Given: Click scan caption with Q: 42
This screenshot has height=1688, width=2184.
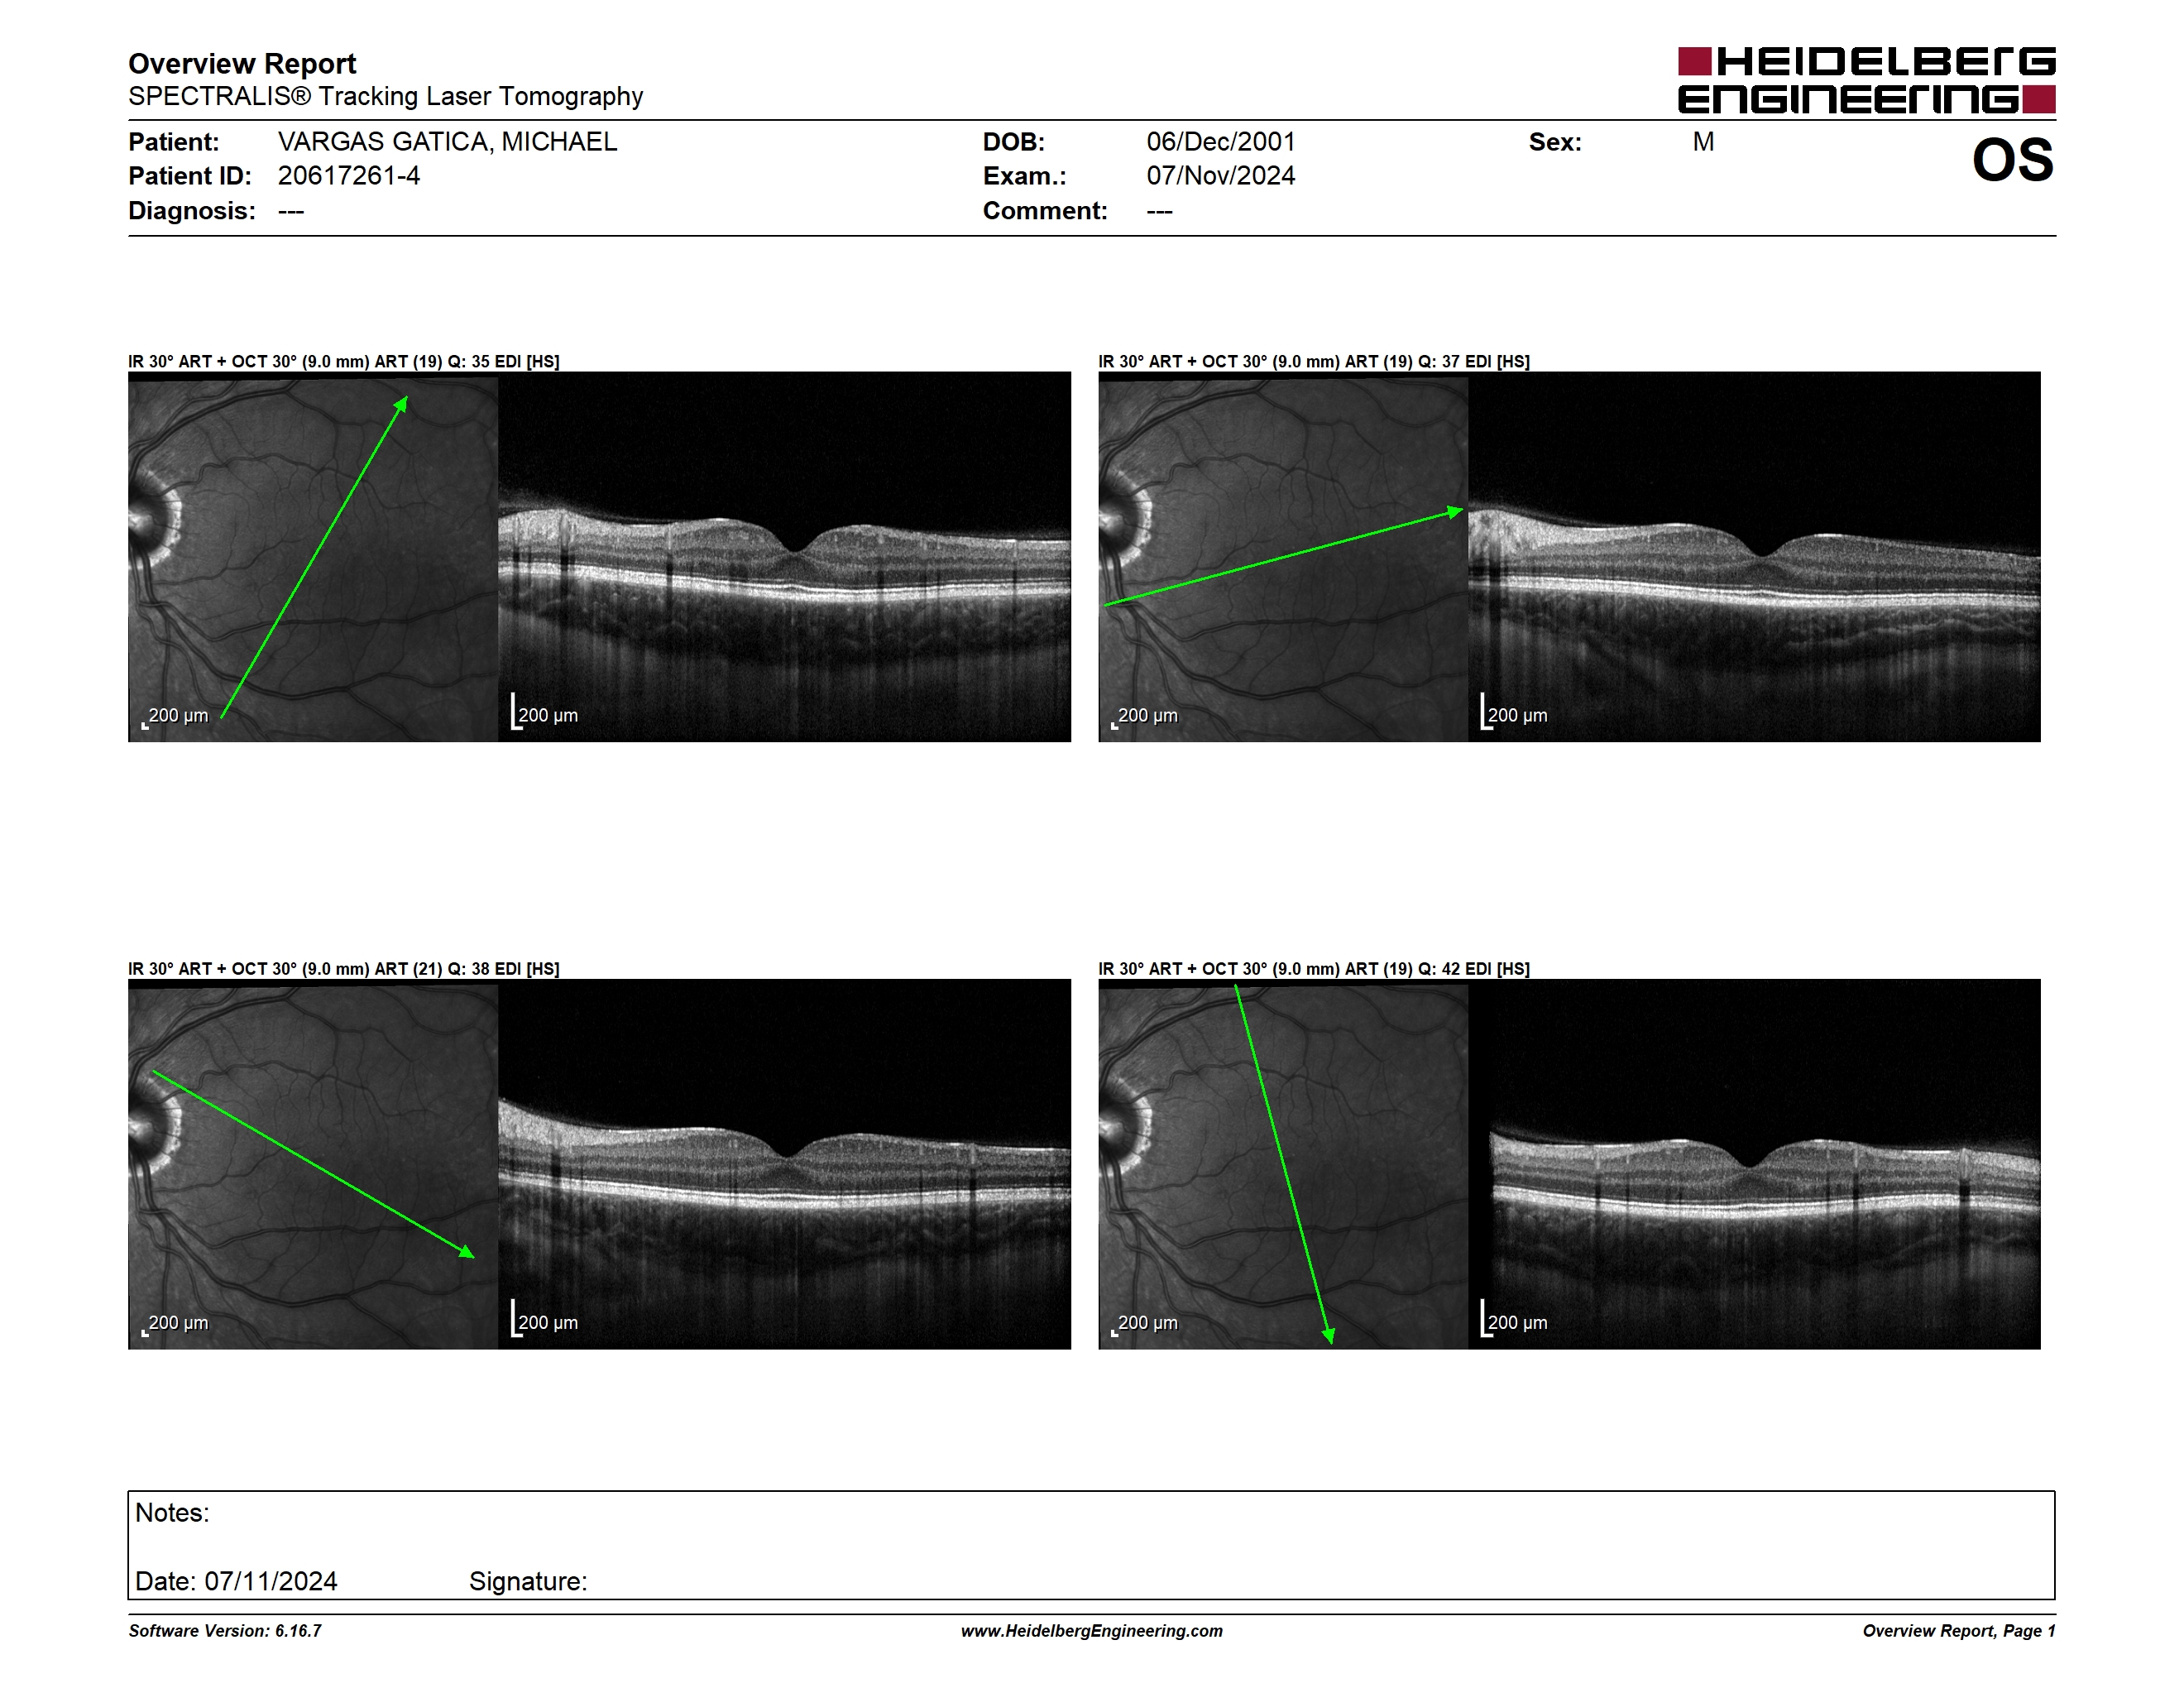Looking at the screenshot, I should pyautogui.click(x=1313, y=968).
